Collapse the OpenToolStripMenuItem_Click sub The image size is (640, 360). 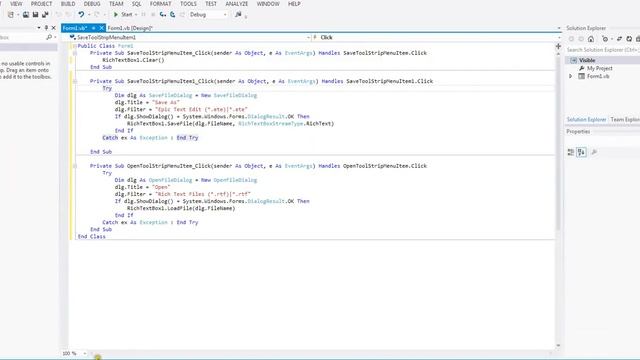75,166
